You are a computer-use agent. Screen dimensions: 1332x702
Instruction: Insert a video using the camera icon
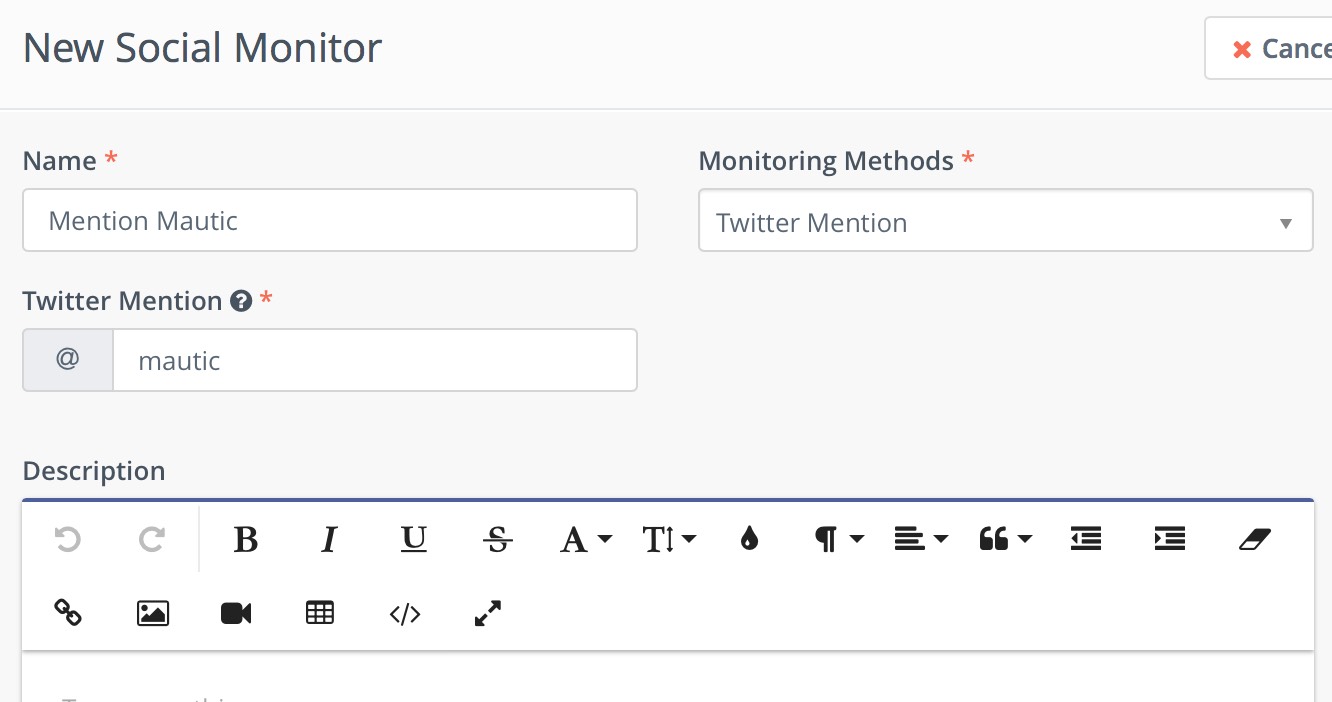236,612
